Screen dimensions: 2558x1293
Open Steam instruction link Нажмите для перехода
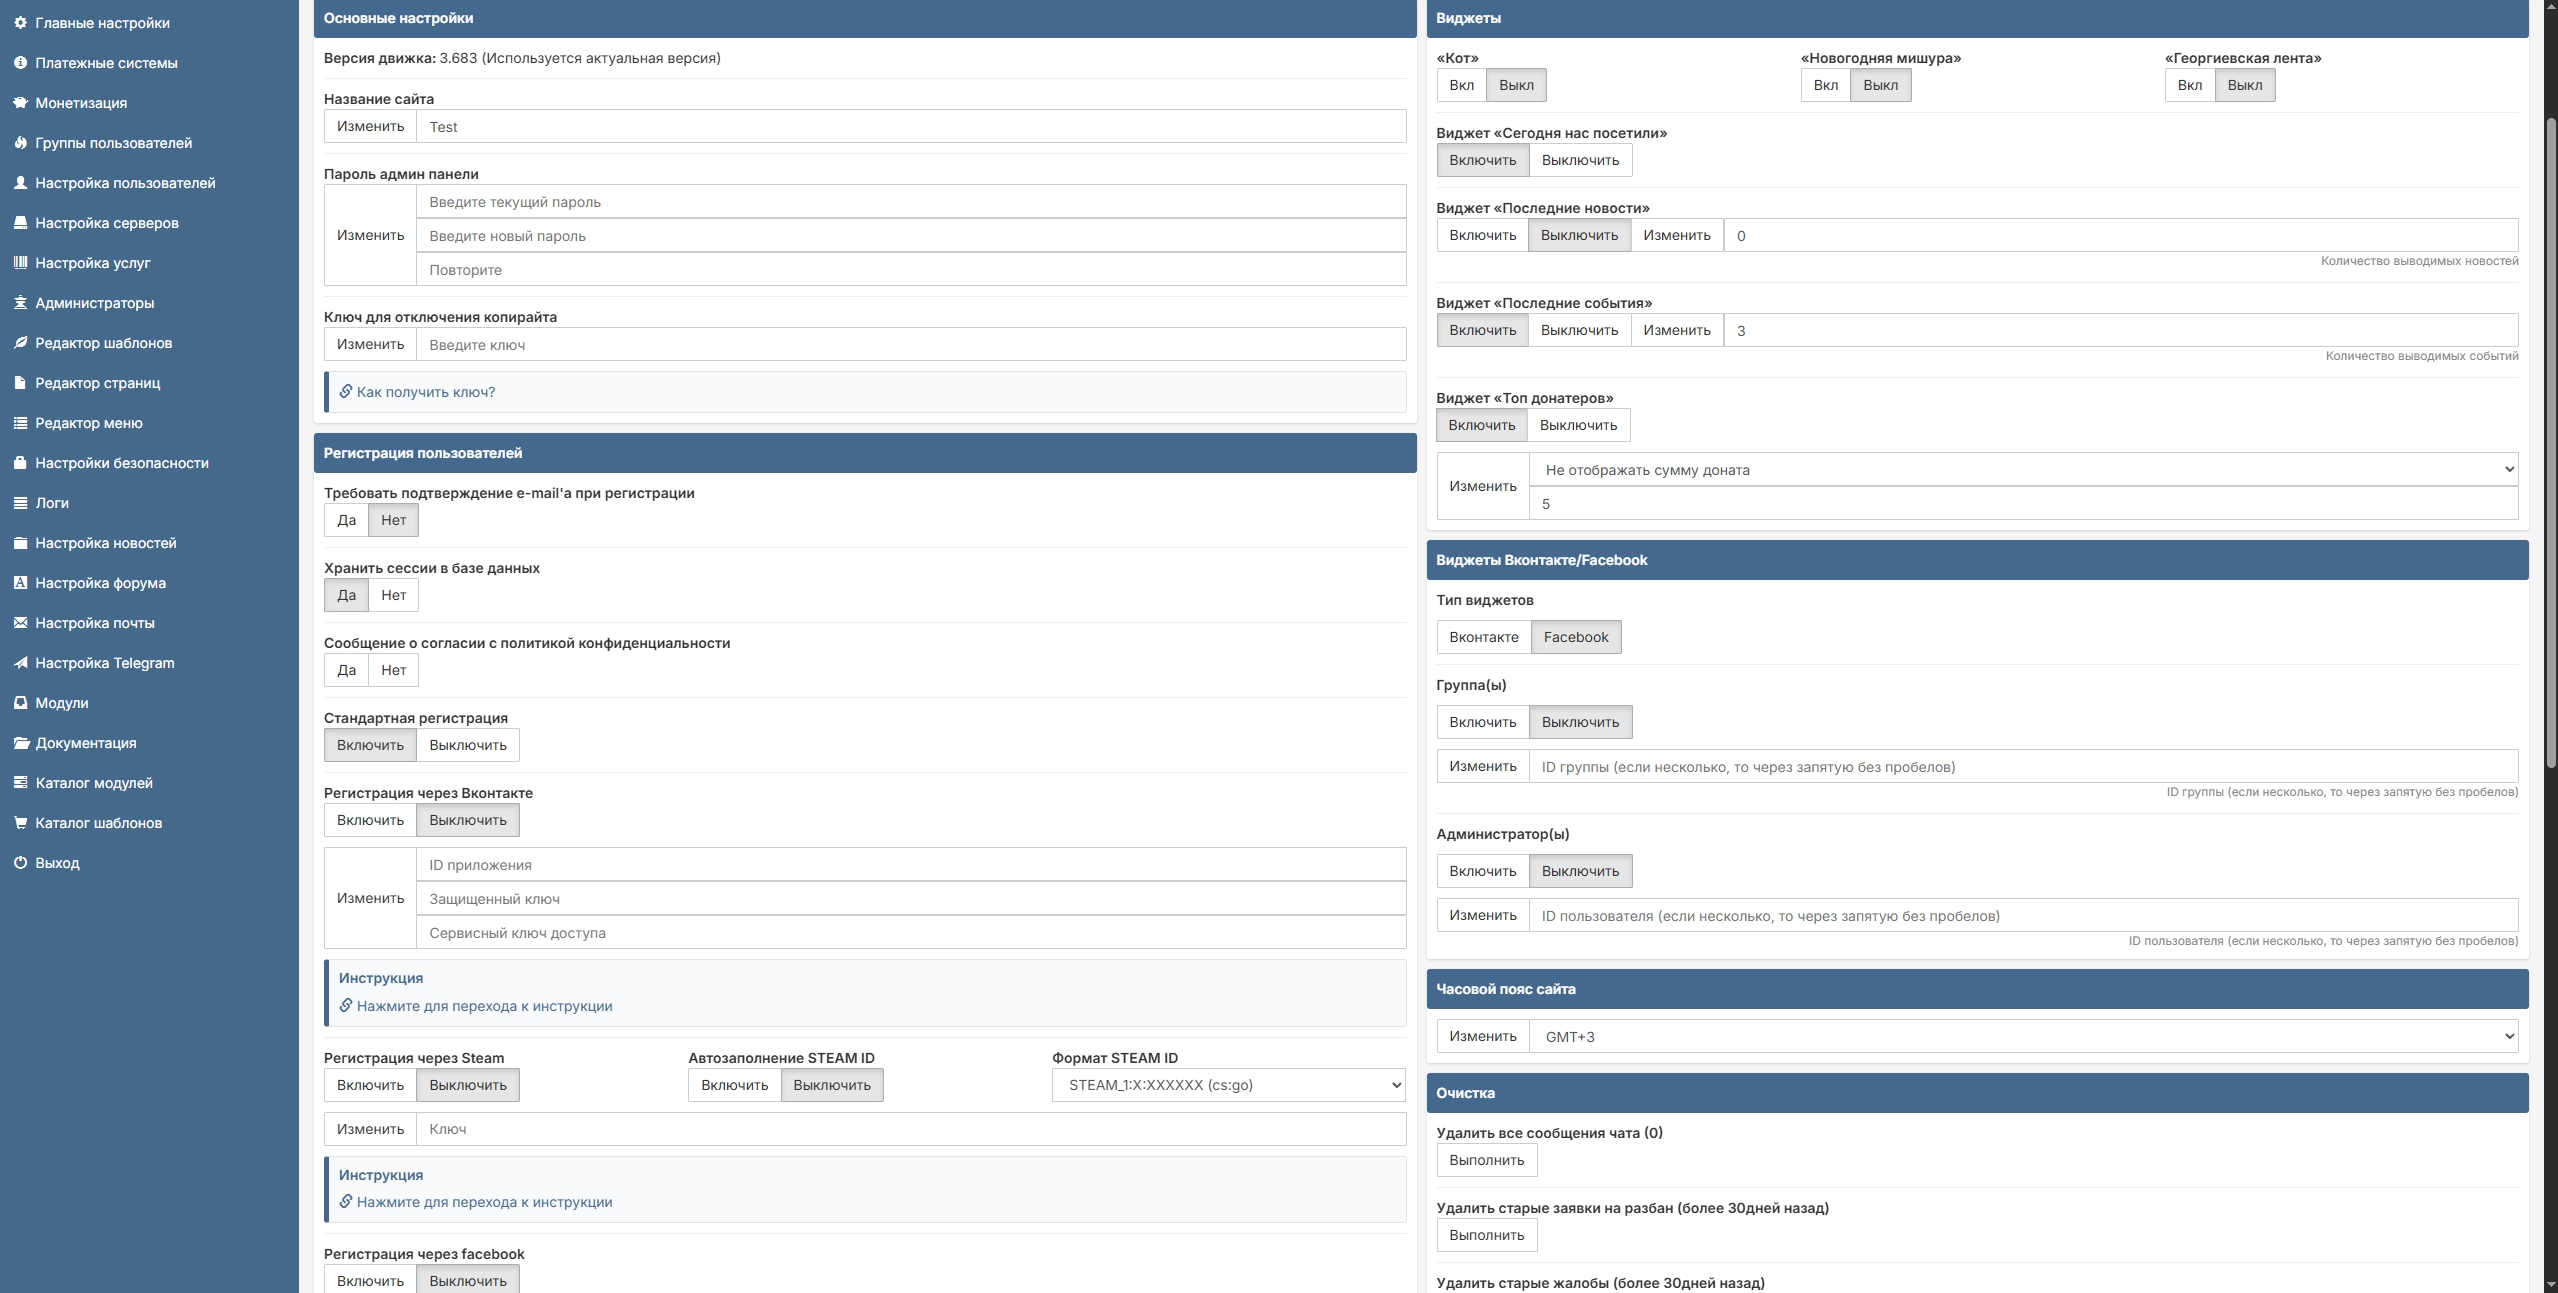(484, 1202)
